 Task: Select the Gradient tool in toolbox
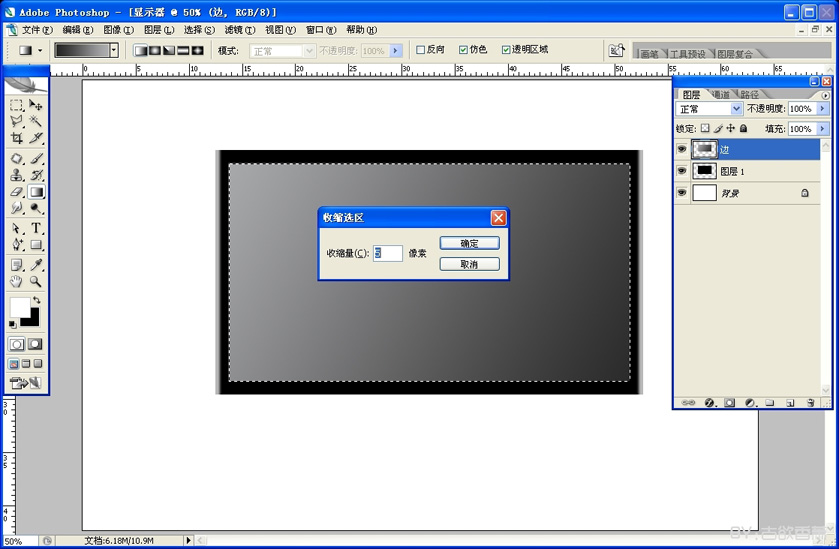pyautogui.click(x=36, y=192)
